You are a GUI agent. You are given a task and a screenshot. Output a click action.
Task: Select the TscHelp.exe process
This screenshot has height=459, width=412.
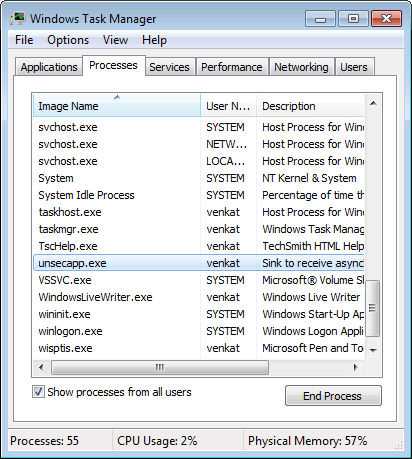pyautogui.click(x=199, y=246)
